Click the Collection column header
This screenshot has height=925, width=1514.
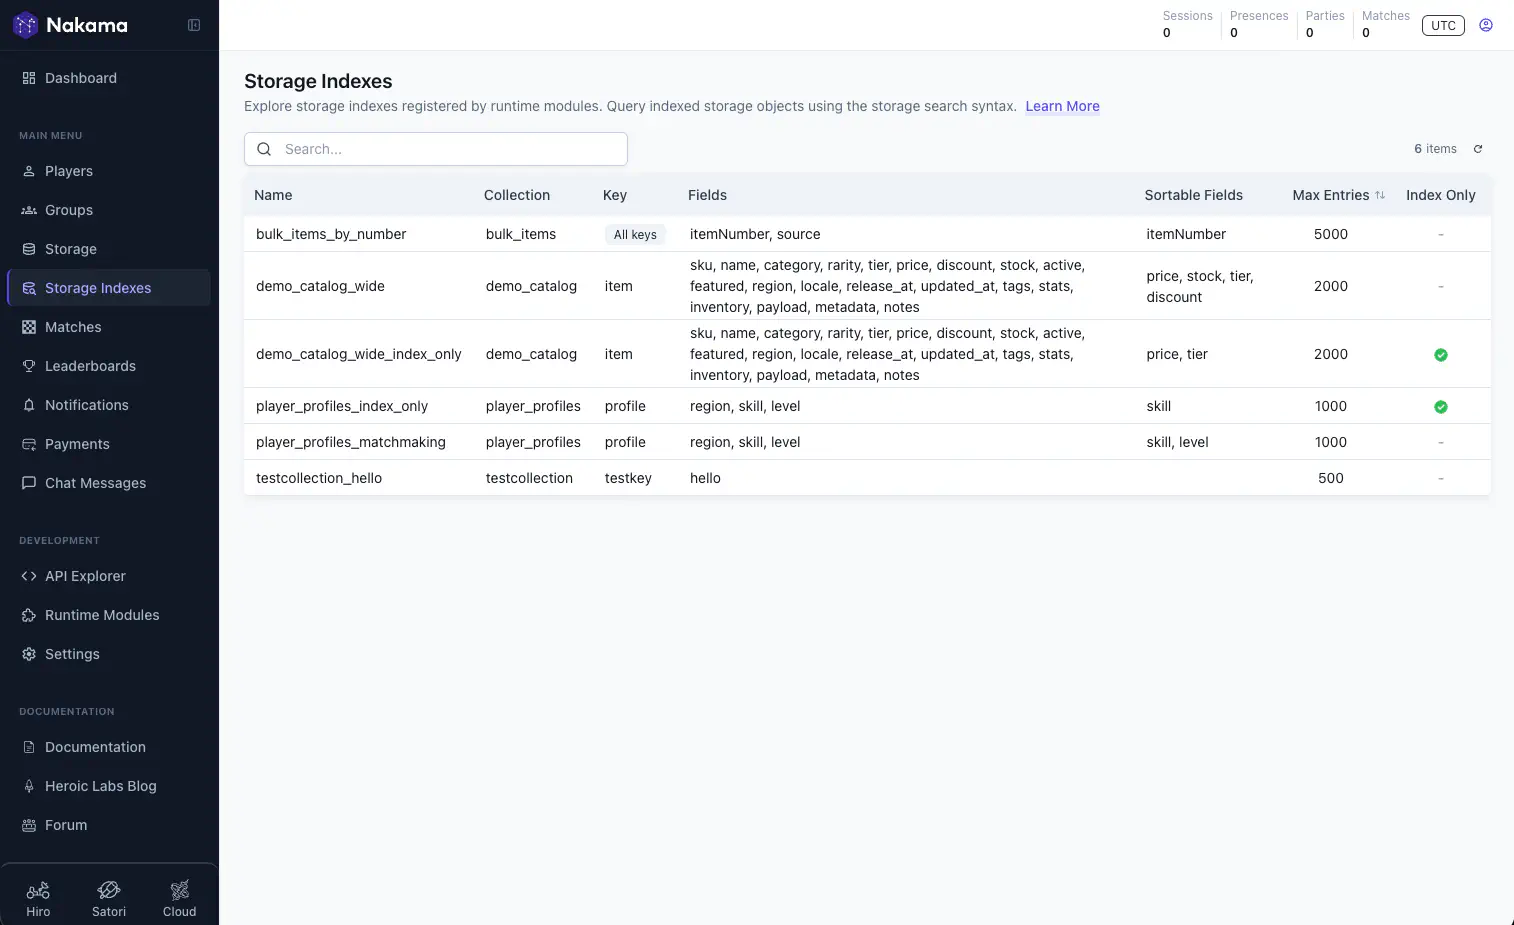click(517, 195)
